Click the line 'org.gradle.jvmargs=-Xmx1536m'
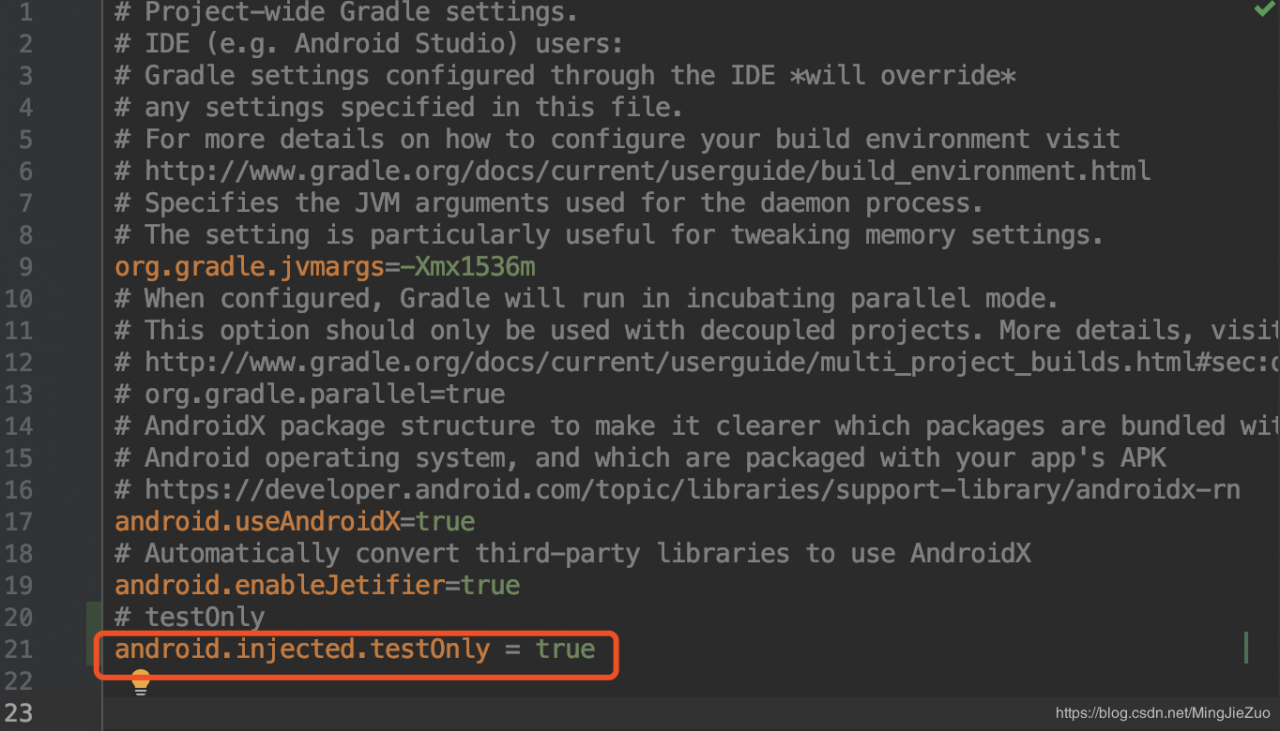This screenshot has height=731, width=1280. point(325,266)
